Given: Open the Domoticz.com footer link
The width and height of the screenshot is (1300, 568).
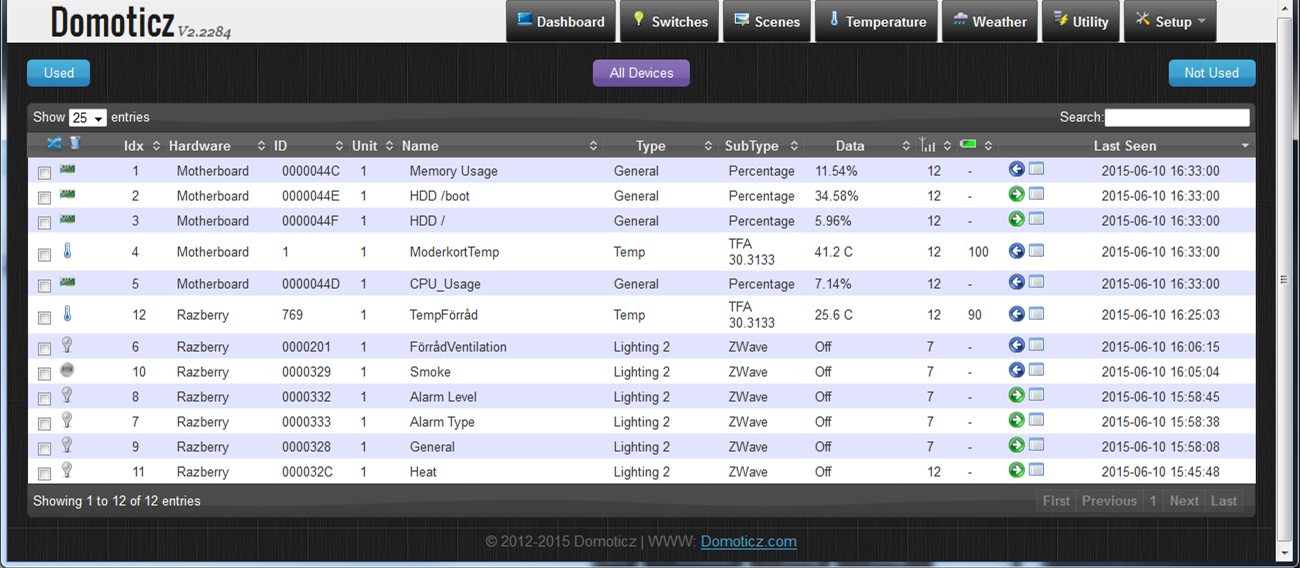Looking at the screenshot, I should coord(748,542).
